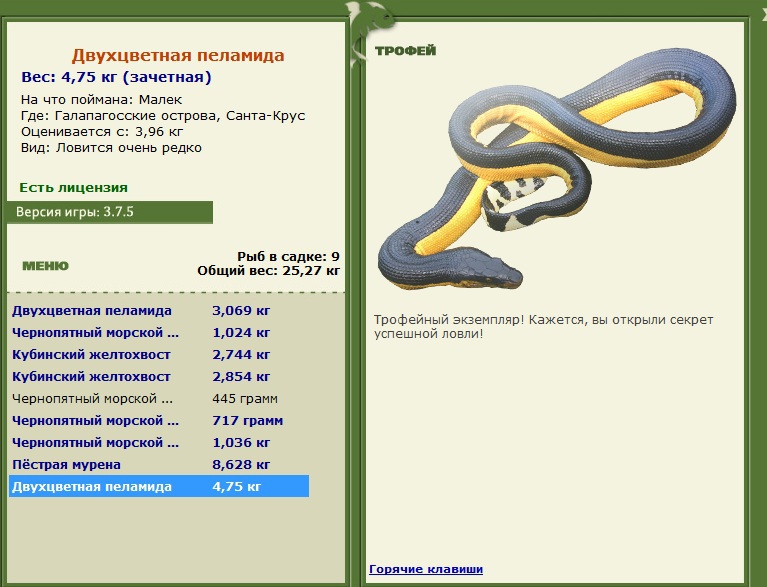Click the Рыб в садке: 9 counter

pyautogui.click(x=288, y=256)
